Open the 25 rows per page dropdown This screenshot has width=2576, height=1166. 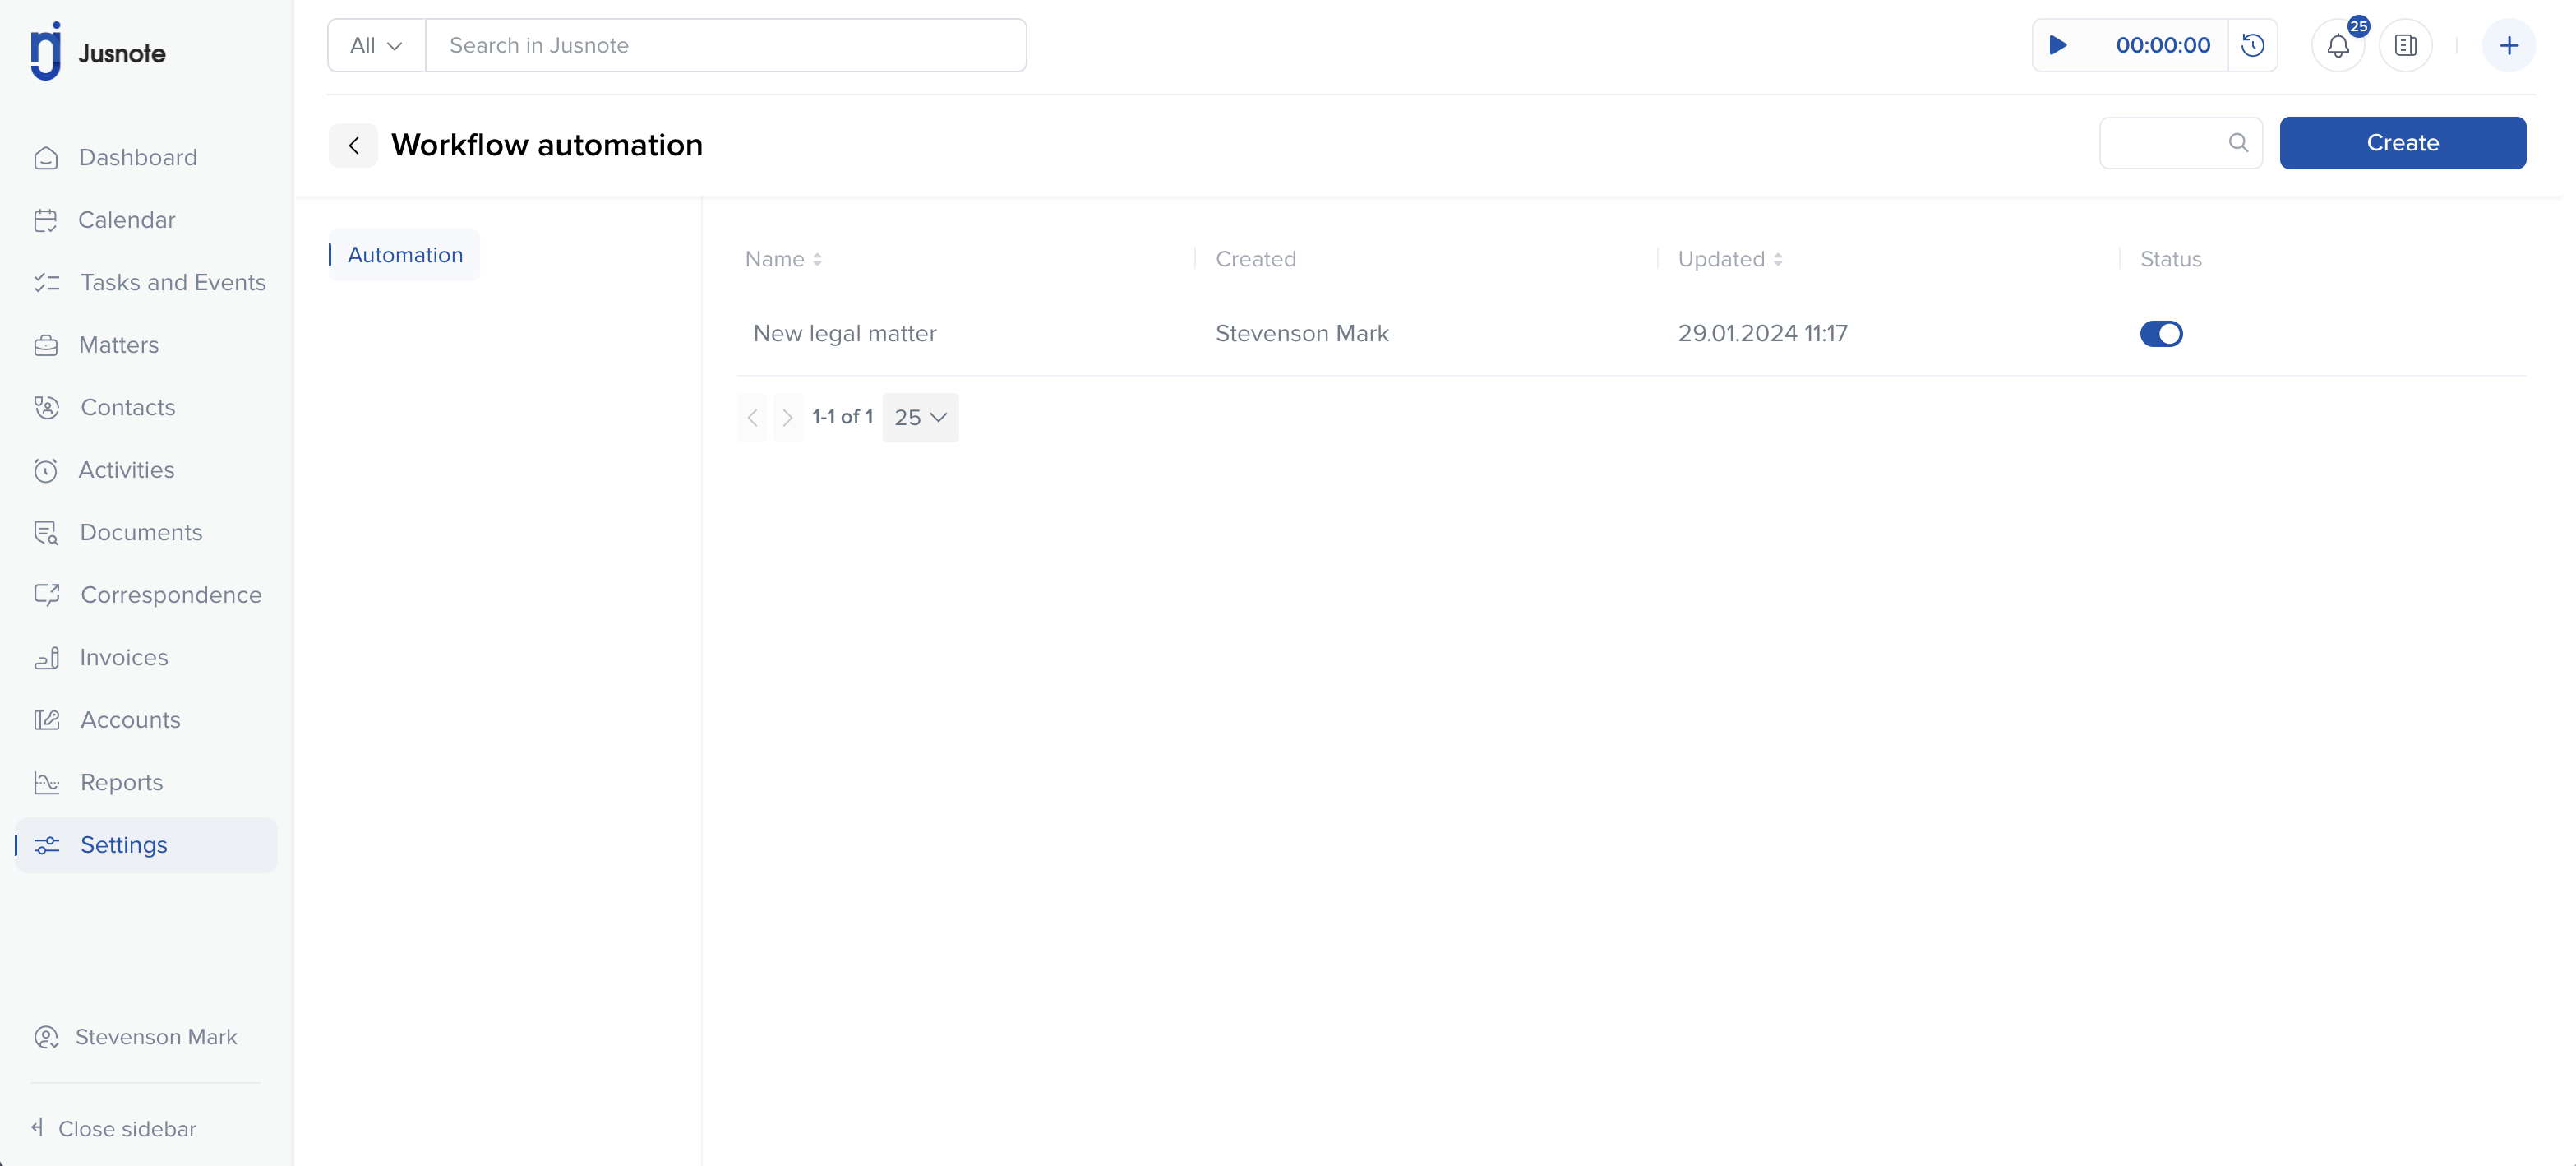pyautogui.click(x=920, y=418)
